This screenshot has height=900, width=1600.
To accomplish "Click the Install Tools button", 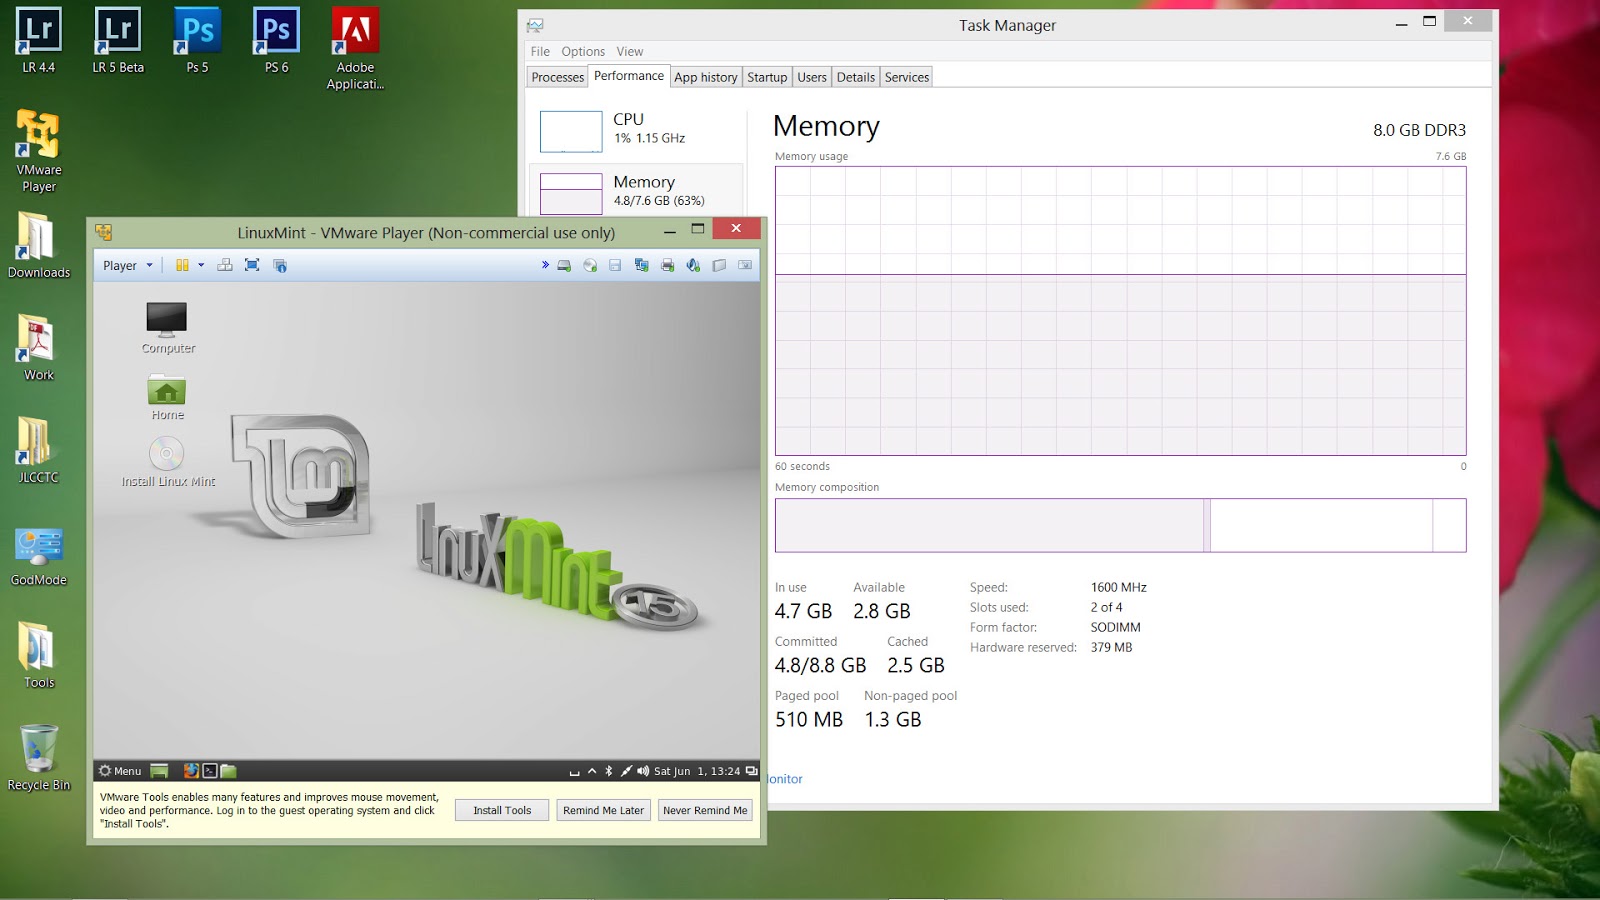I will pos(502,810).
